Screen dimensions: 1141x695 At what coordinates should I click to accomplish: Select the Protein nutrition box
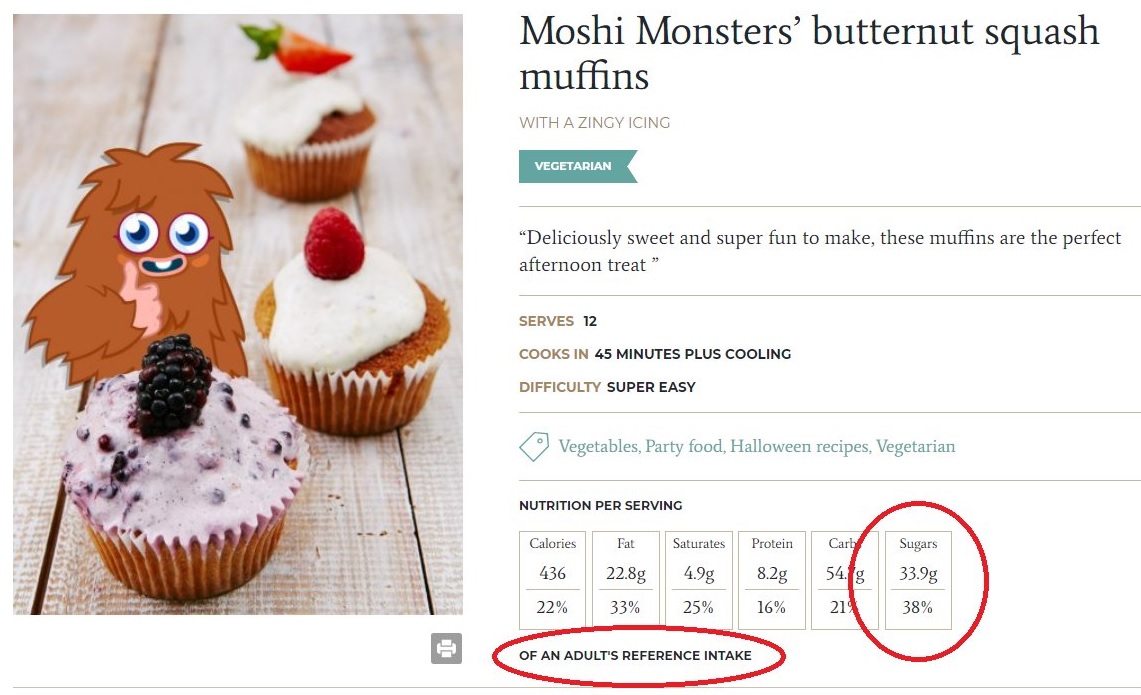(x=772, y=580)
